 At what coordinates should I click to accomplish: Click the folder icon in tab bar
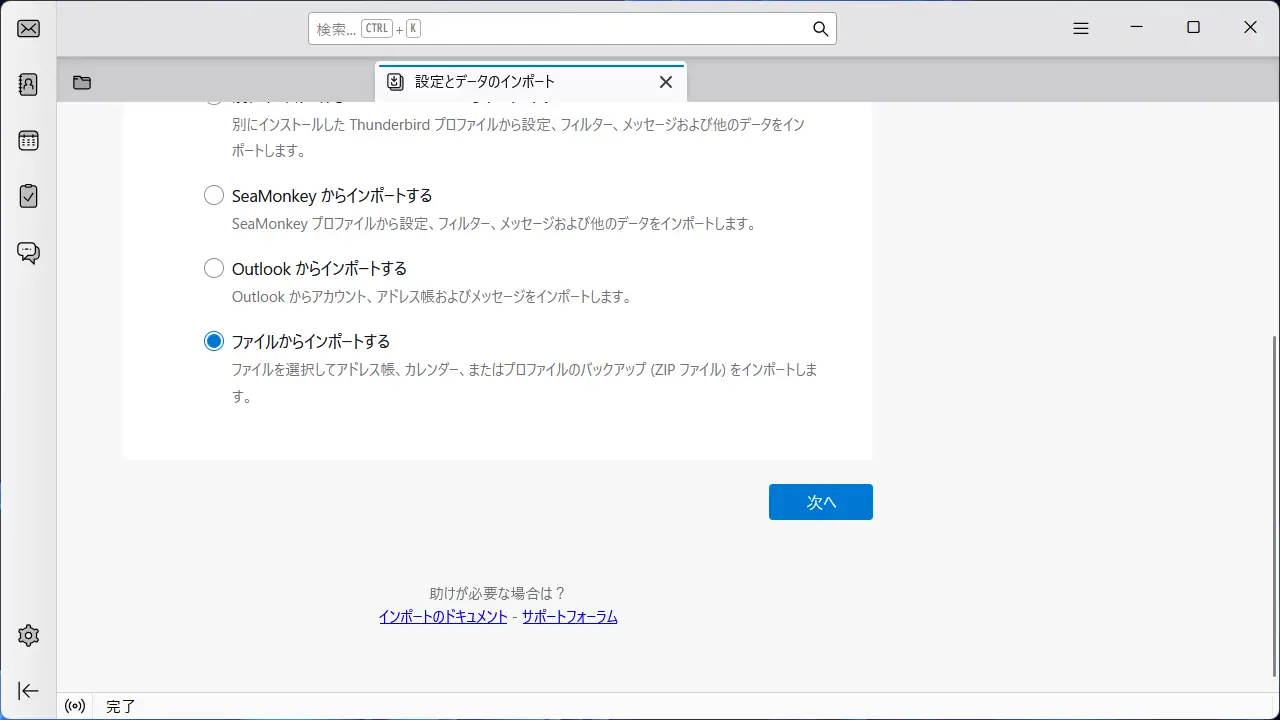[x=82, y=83]
